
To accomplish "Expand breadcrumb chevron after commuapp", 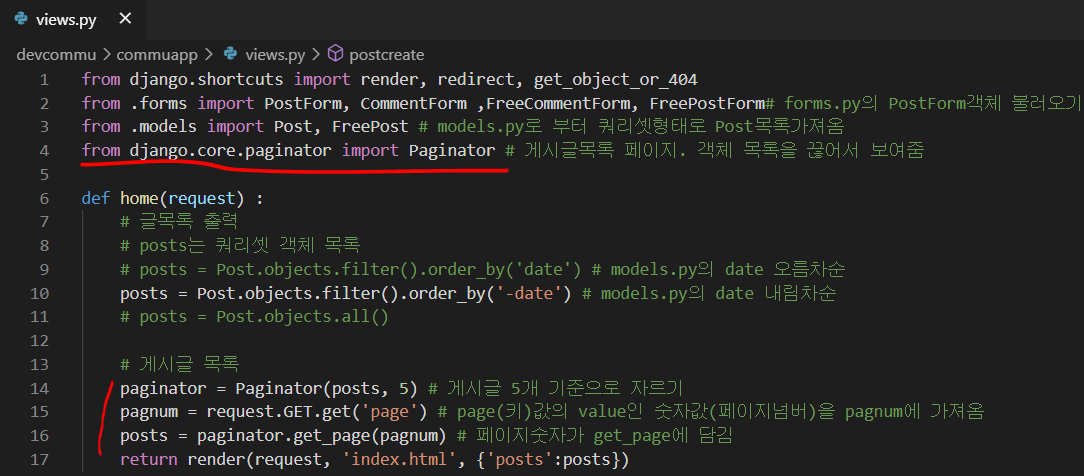I will 209,54.
